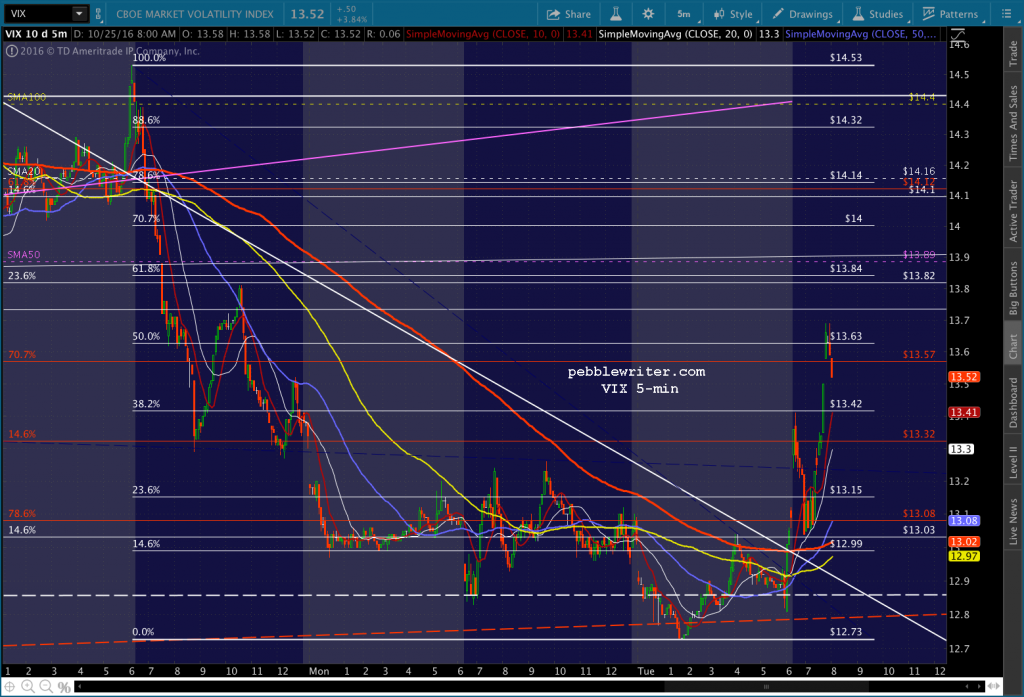Click the purple 13.08 price bubble

[x=963, y=521]
